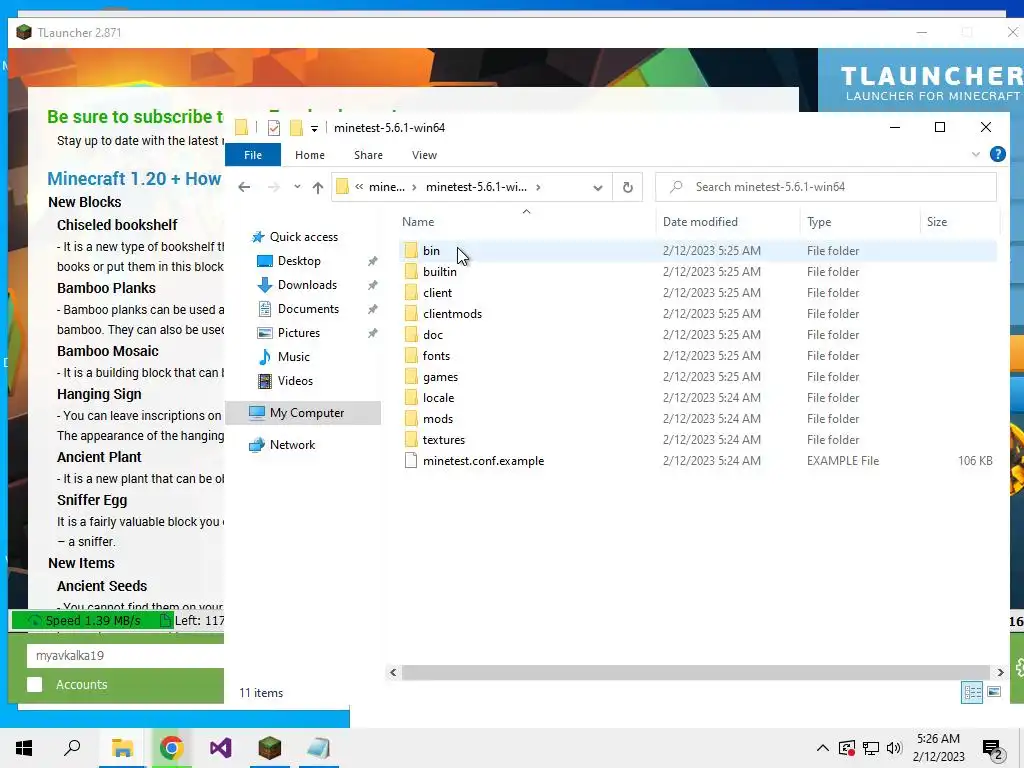Image resolution: width=1024 pixels, height=768 pixels.
Task: Open recent locations dropdown arrow
Action: 297,187
